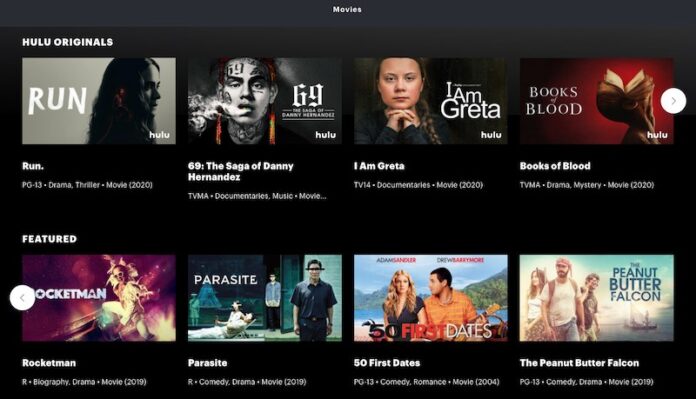
Task: Advance the Hulu Originals carousel with the right arrow
Action: [x=673, y=101]
